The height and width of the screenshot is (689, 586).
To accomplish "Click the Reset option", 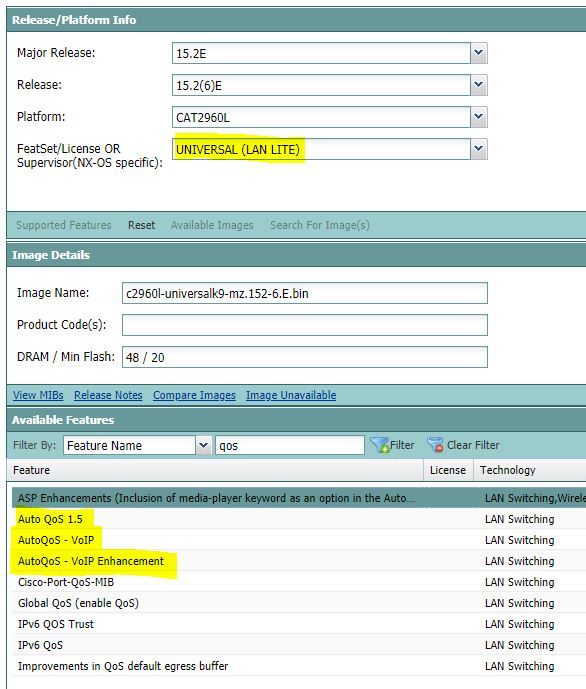I will tap(141, 225).
